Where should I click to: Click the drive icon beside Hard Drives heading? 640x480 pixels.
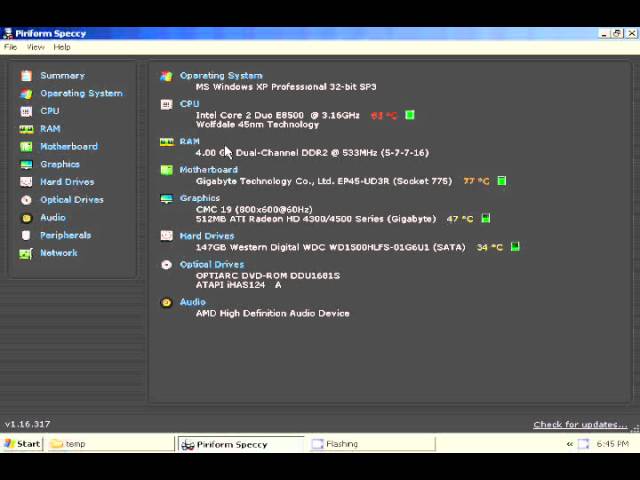point(166,236)
